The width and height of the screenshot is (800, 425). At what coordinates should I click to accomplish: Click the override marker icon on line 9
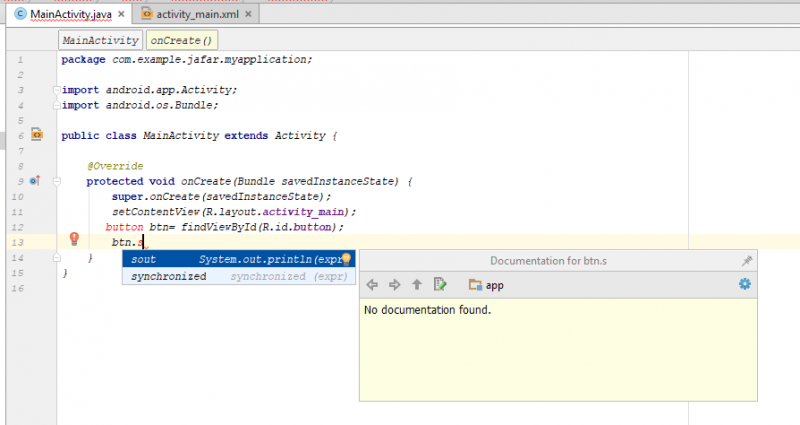[35, 181]
